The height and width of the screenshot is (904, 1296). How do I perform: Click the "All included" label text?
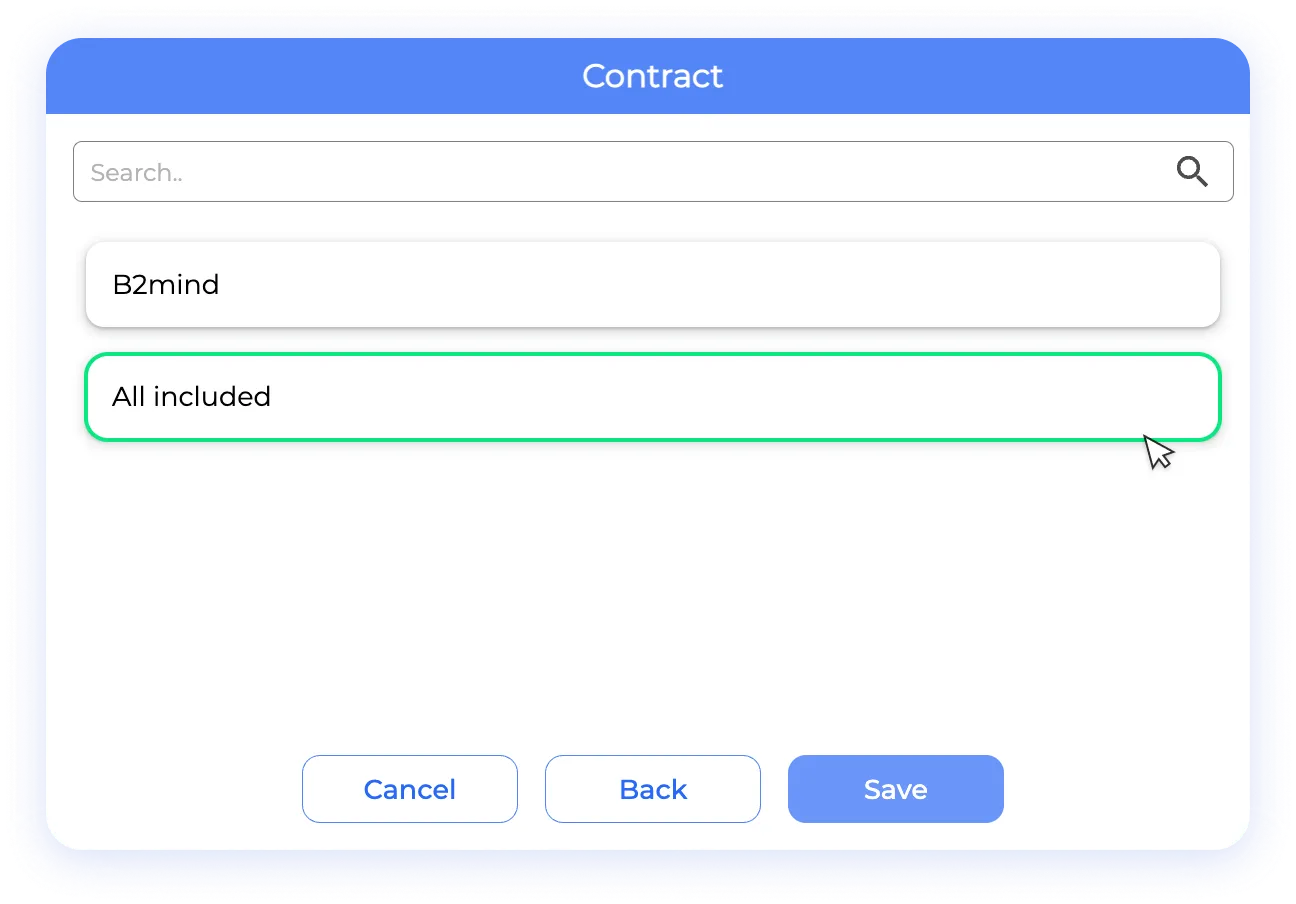click(x=191, y=397)
